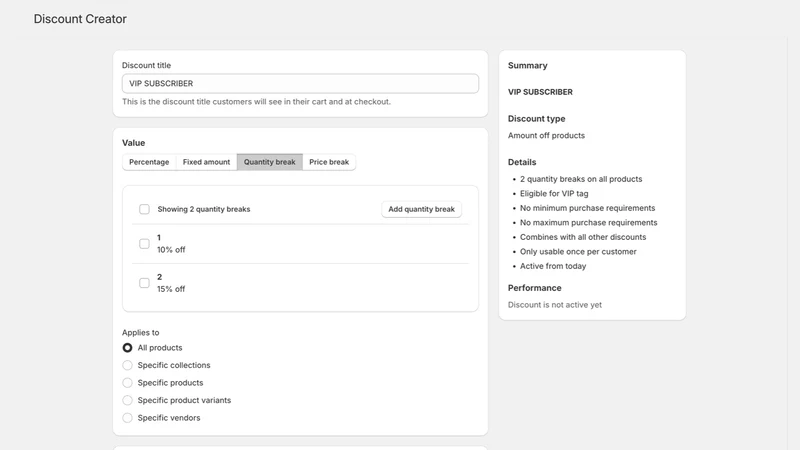
Task: Click the '15% off' quantity break text
Action: pos(171,289)
